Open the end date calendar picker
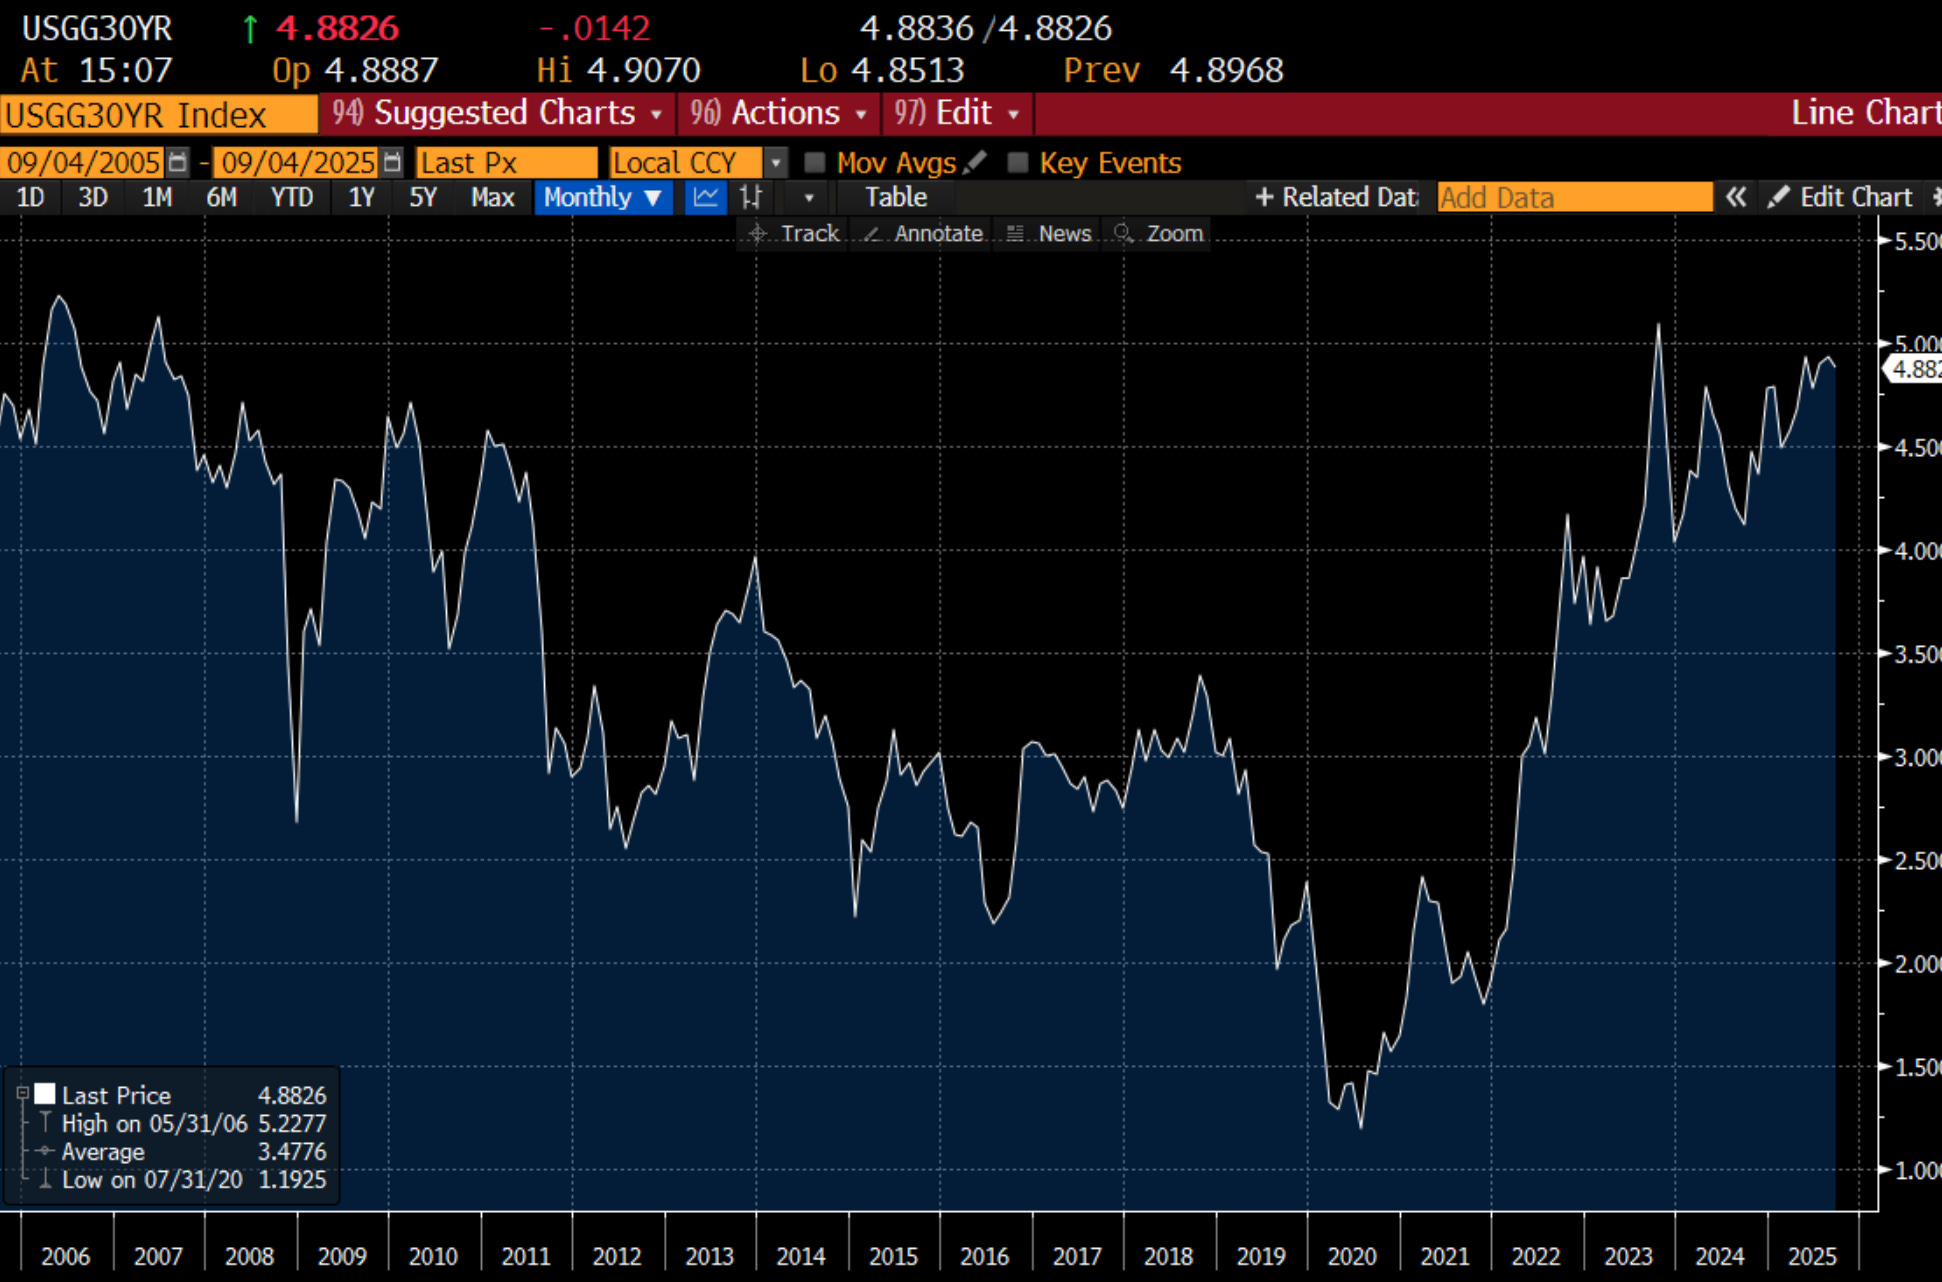Image resolution: width=1942 pixels, height=1282 pixels. [392, 162]
